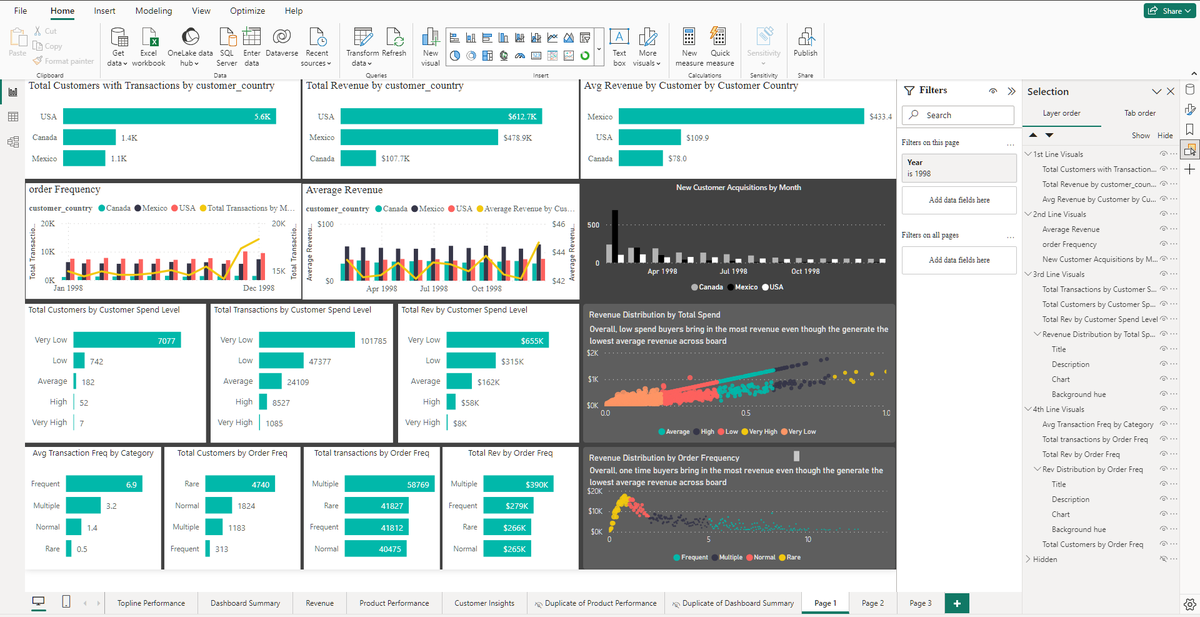
Task: Insert a New visual
Action: (430, 47)
